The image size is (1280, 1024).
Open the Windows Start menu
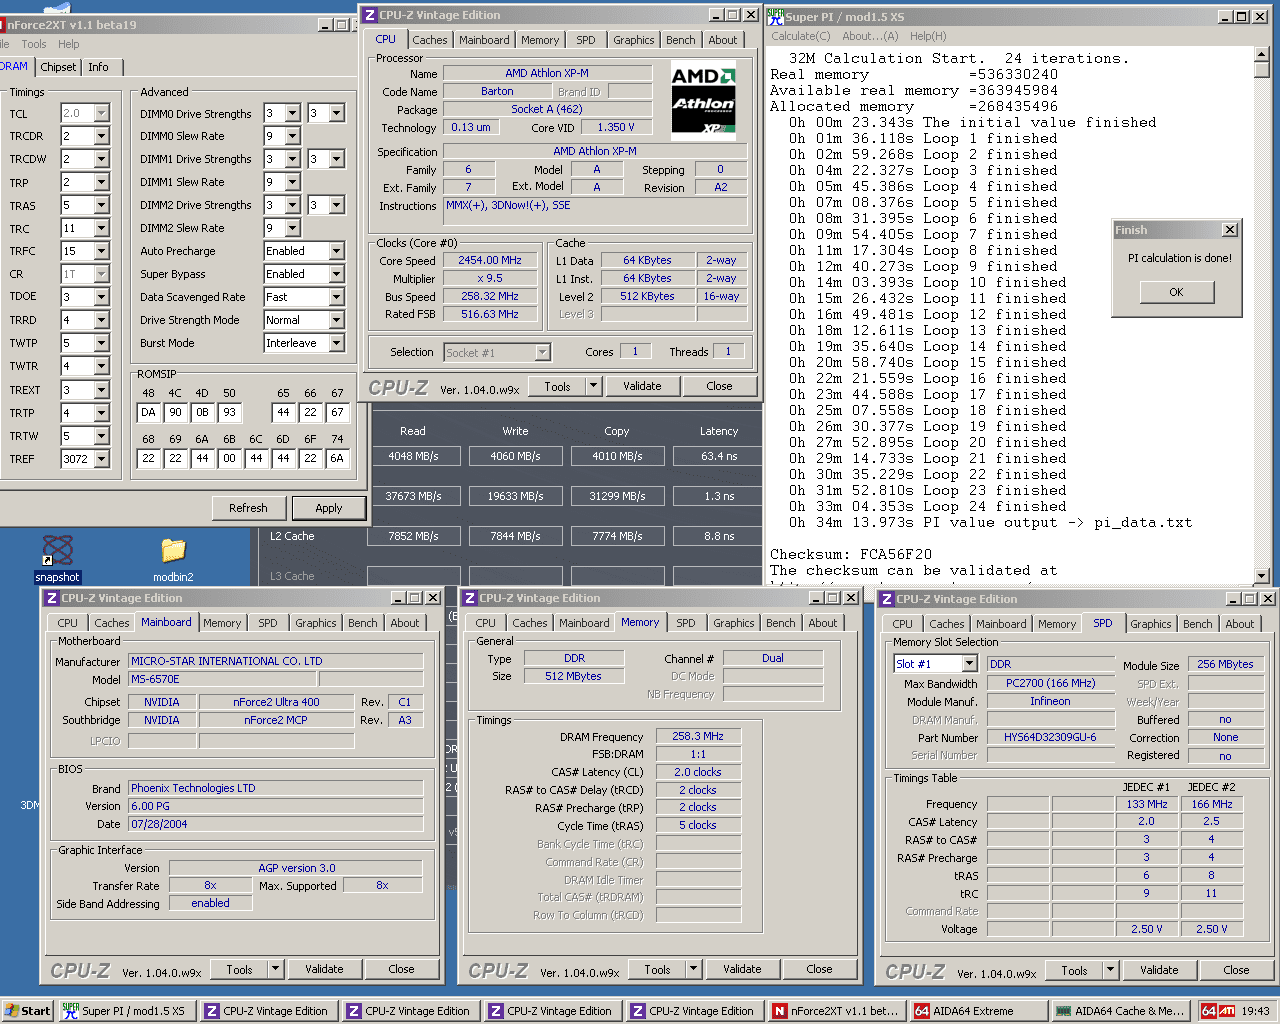pos(27,1011)
